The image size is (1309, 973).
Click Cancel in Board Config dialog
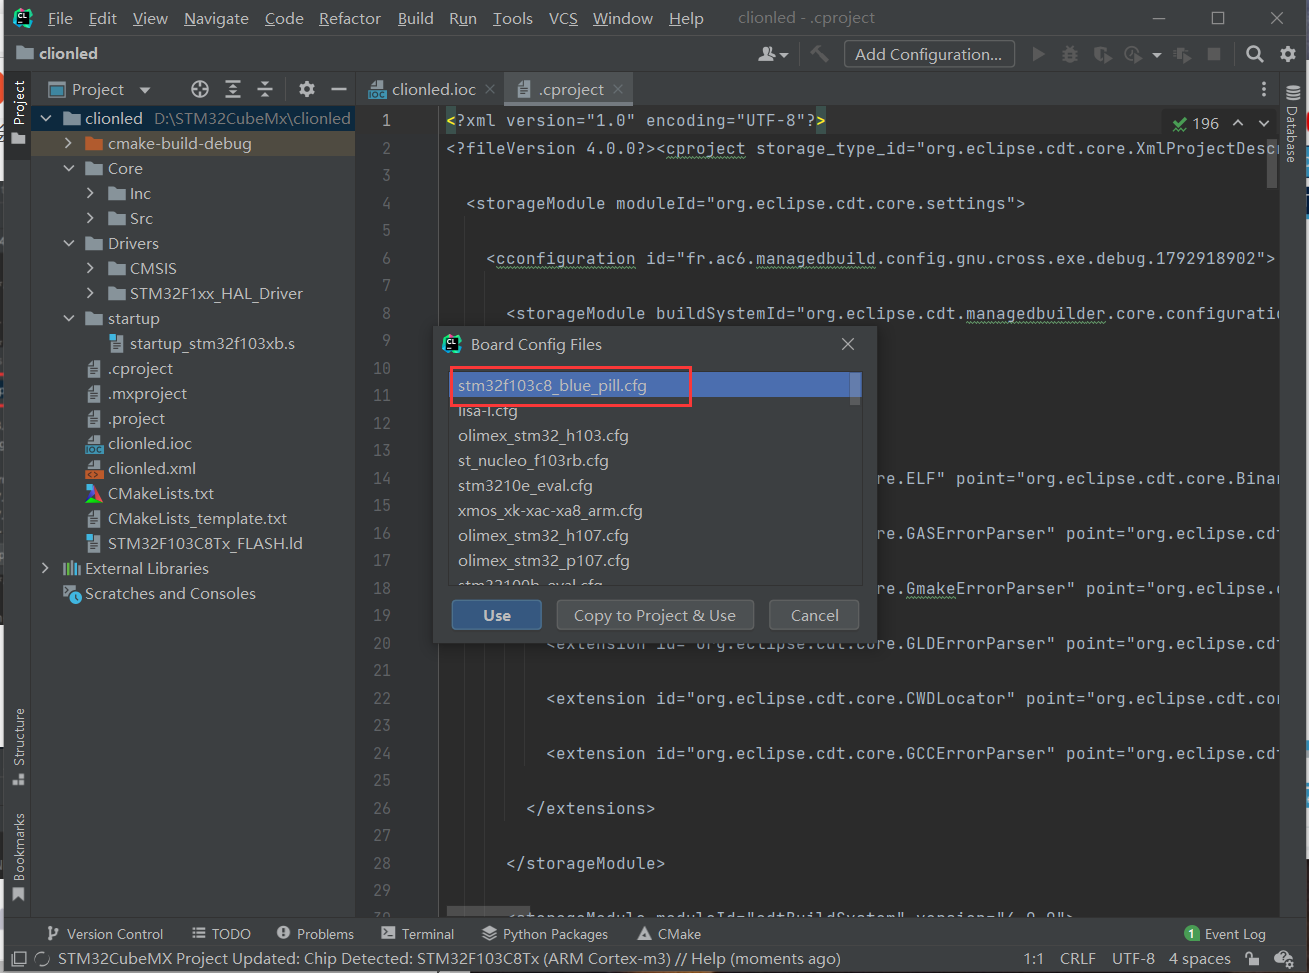(x=814, y=615)
